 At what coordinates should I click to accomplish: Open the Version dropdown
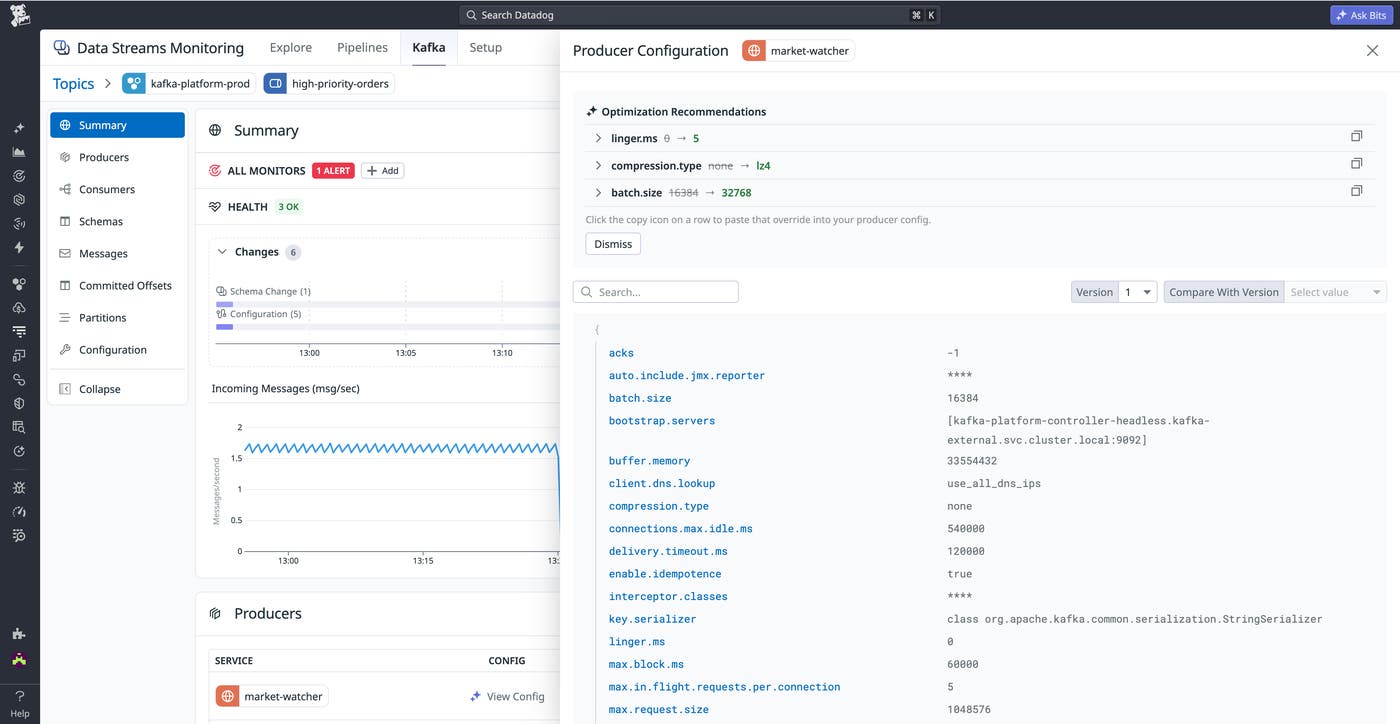1138,292
